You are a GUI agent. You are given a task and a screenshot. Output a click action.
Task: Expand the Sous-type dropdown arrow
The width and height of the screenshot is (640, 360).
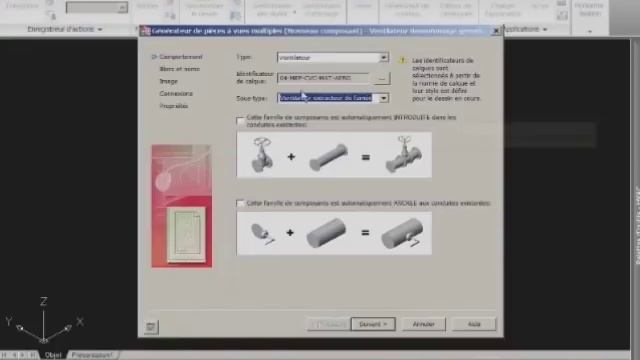[x=384, y=98]
